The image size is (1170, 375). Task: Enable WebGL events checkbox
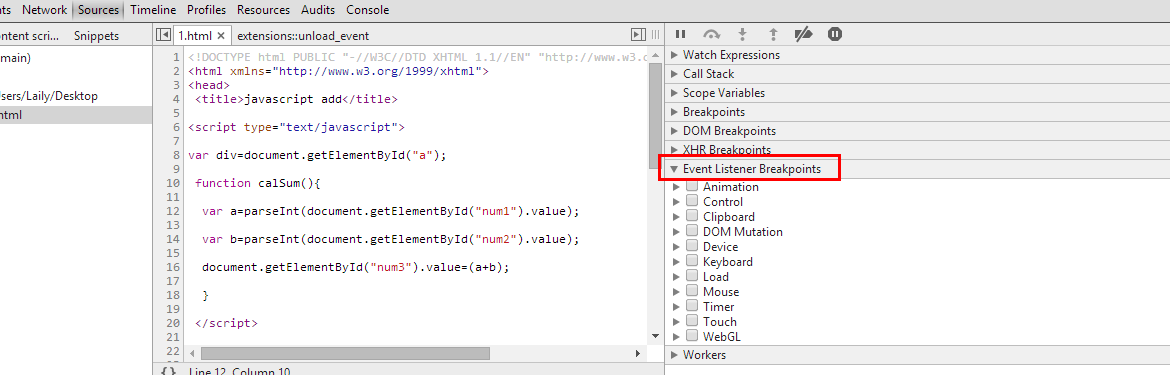[x=691, y=335]
